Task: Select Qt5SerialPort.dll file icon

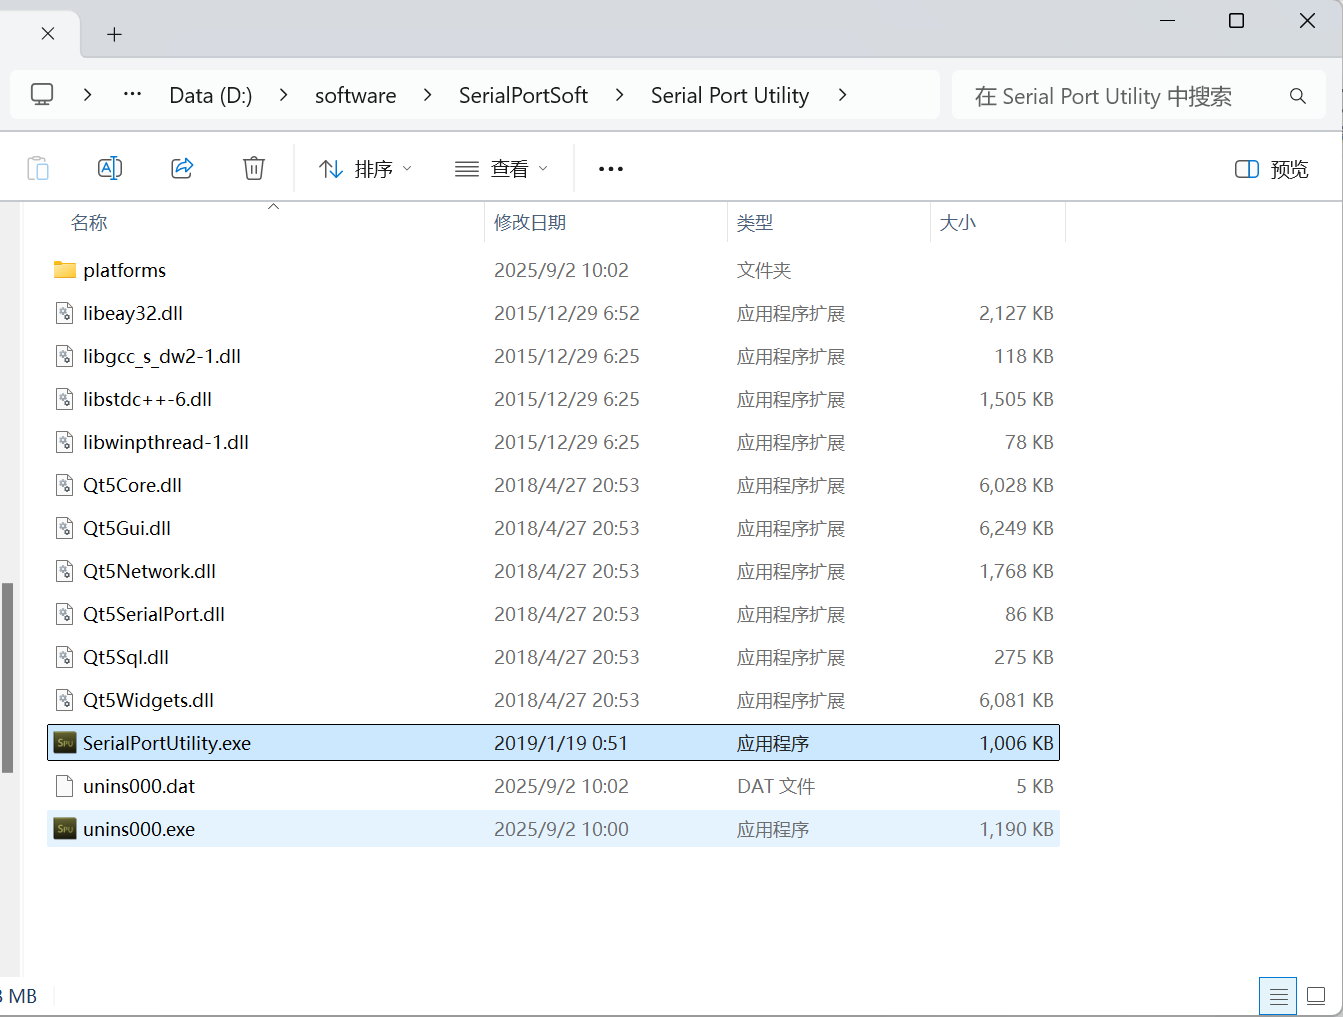Action: click(x=65, y=614)
